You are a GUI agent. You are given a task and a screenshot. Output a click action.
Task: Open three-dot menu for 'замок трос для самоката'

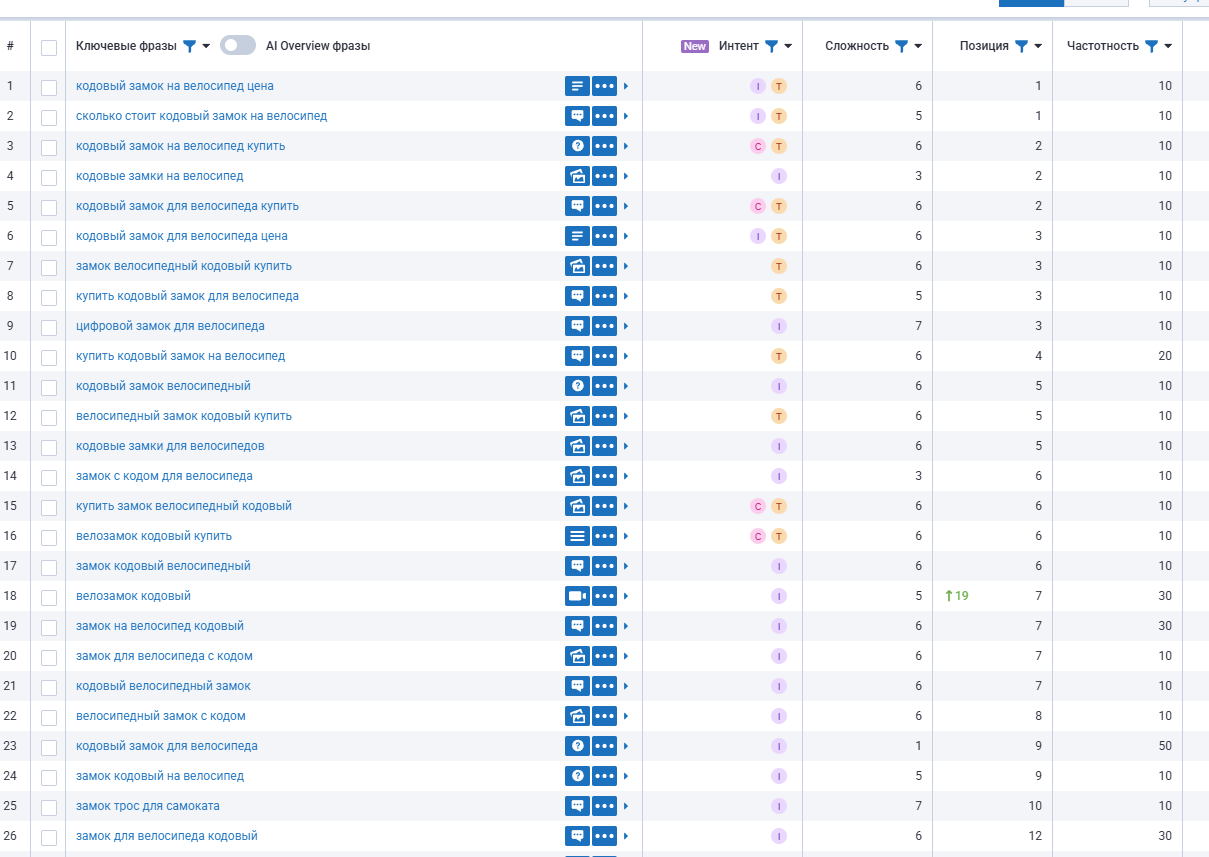coord(604,806)
